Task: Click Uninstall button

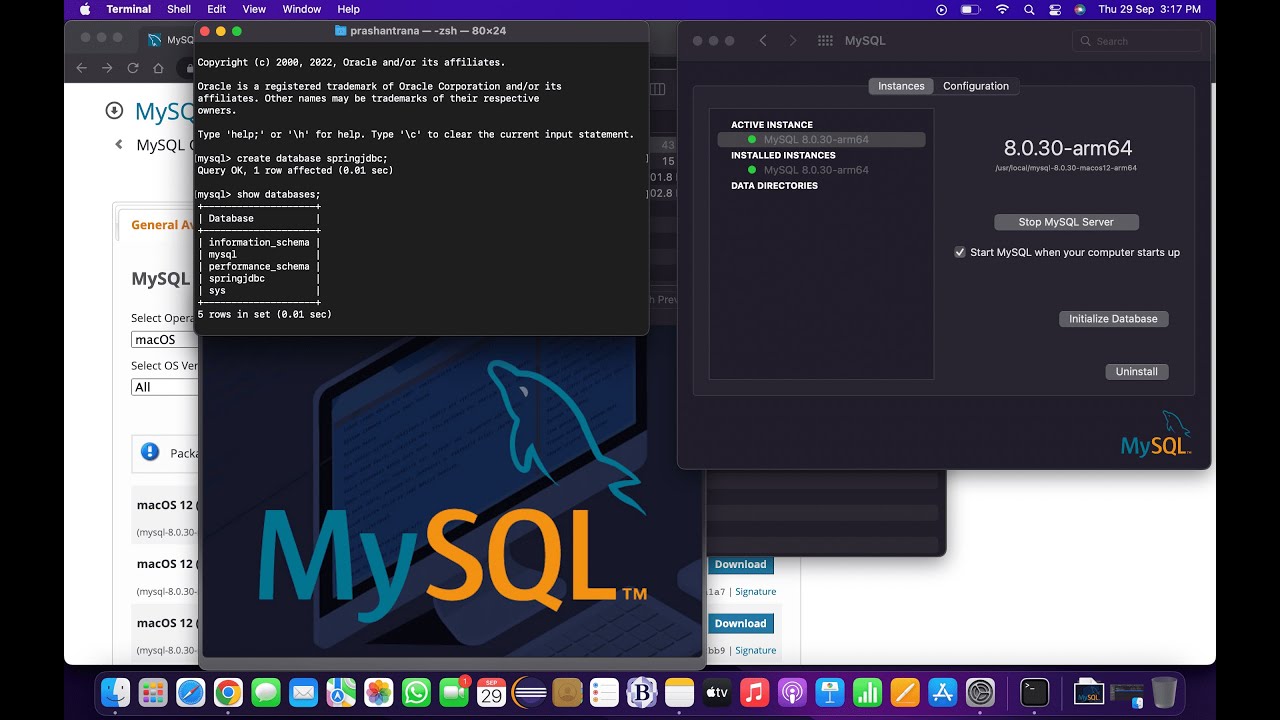Action: point(1137,372)
